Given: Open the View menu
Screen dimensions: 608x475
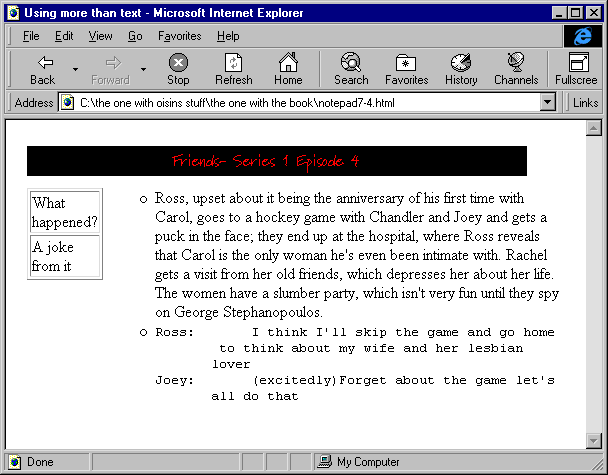Looking at the screenshot, I should (100, 36).
